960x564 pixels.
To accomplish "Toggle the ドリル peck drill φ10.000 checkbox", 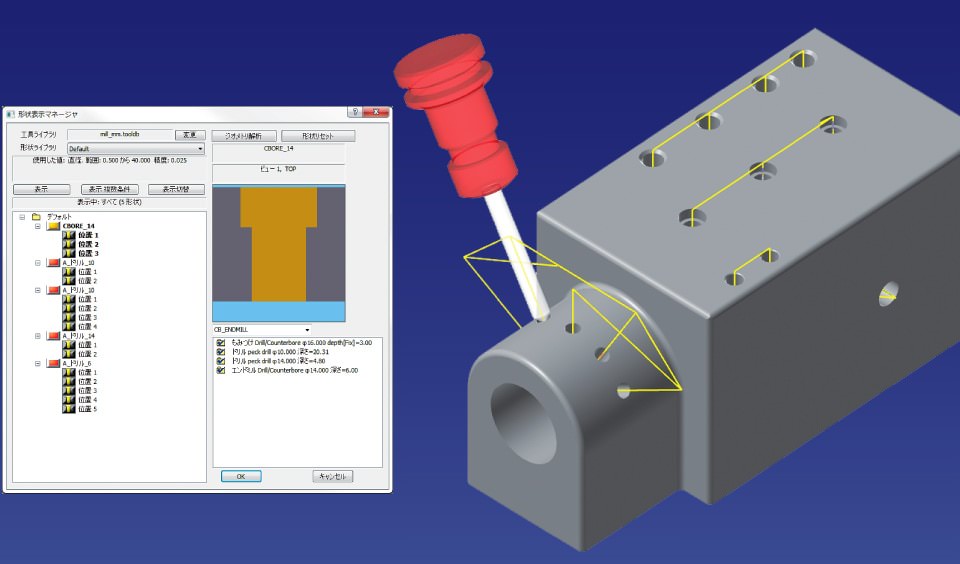I will click(221, 352).
